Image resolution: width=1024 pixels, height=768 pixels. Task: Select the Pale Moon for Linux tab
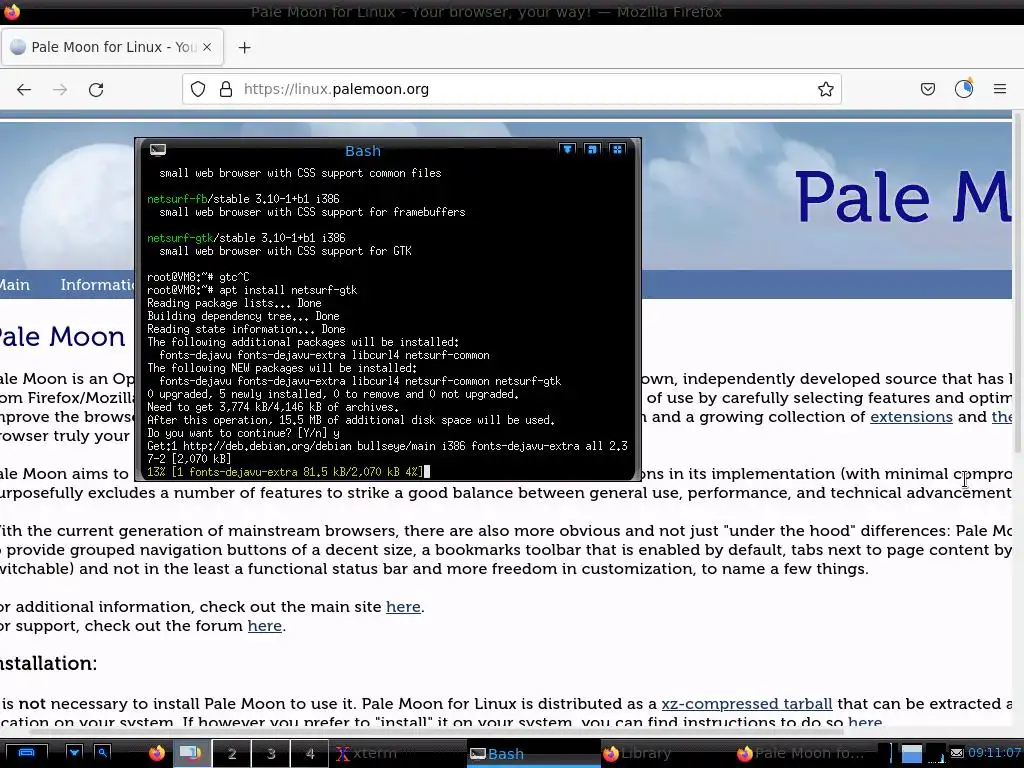click(112, 47)
